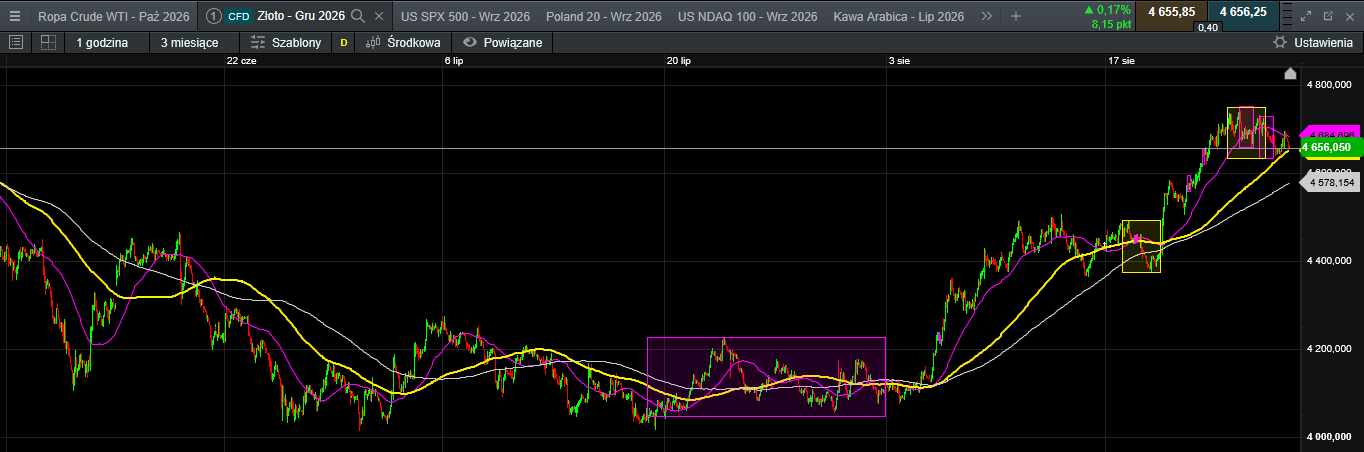
Task: Click the sell price 4 655,85
Action: tap(1172, 12)
